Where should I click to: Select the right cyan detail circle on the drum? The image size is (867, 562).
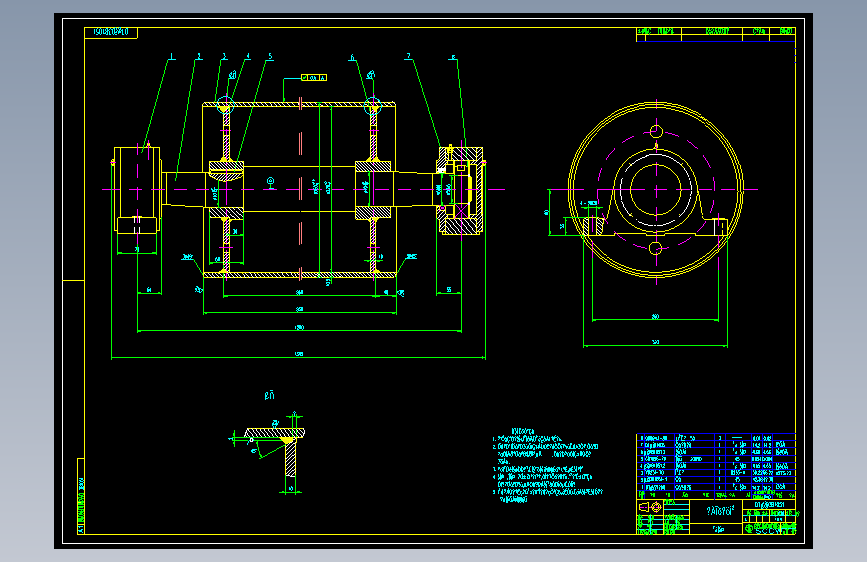[x=373, y=105]
